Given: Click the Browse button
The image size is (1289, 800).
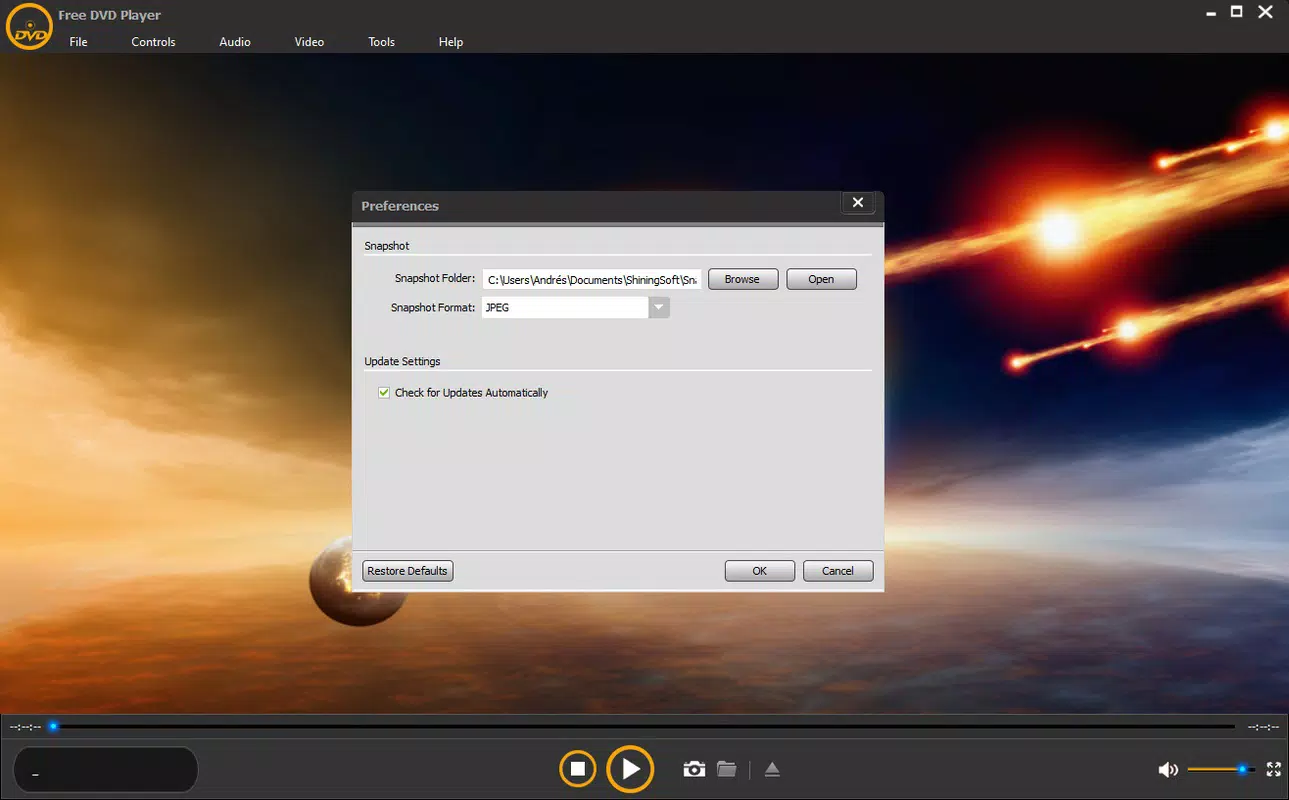Looking at the screenshot, I should coord(742,279).
